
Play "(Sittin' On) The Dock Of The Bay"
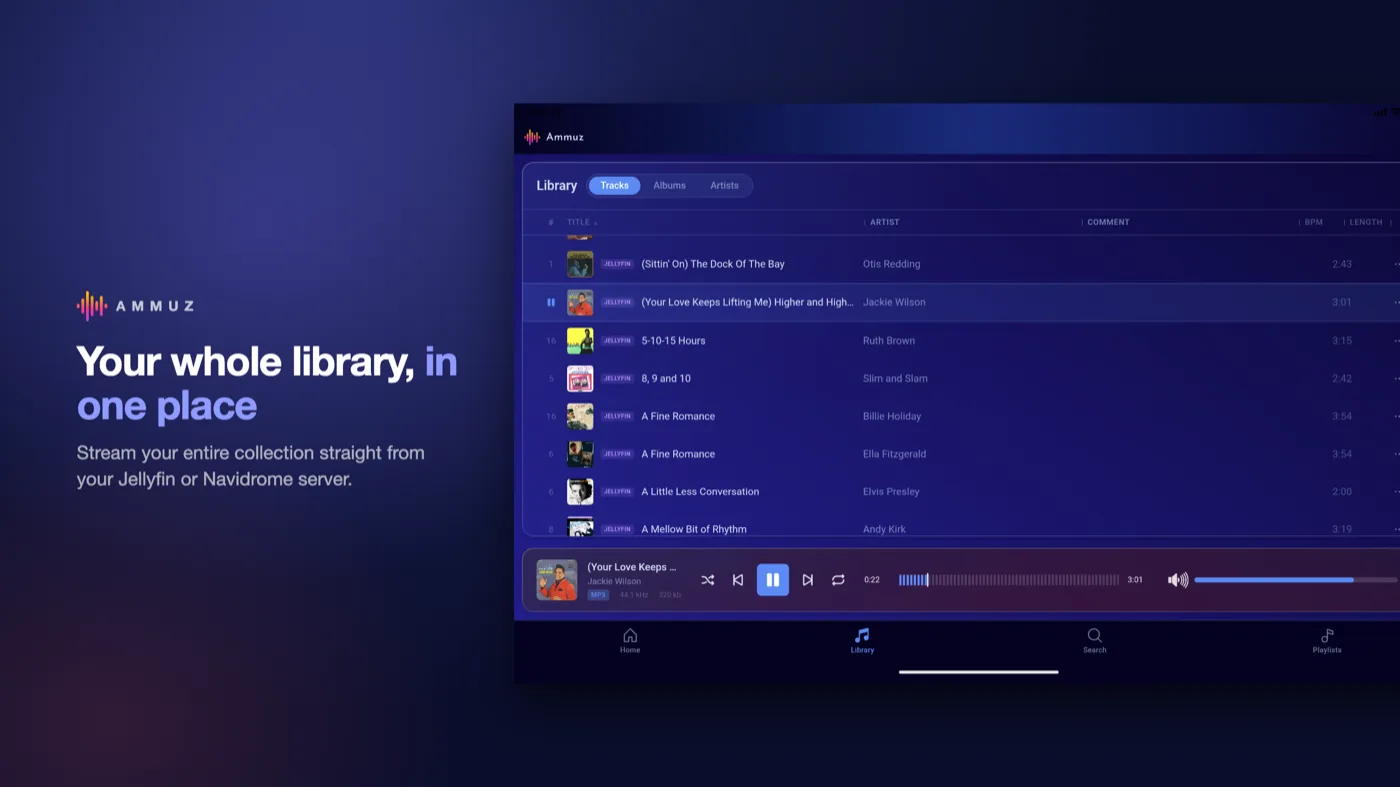click(x=712, y=264)
